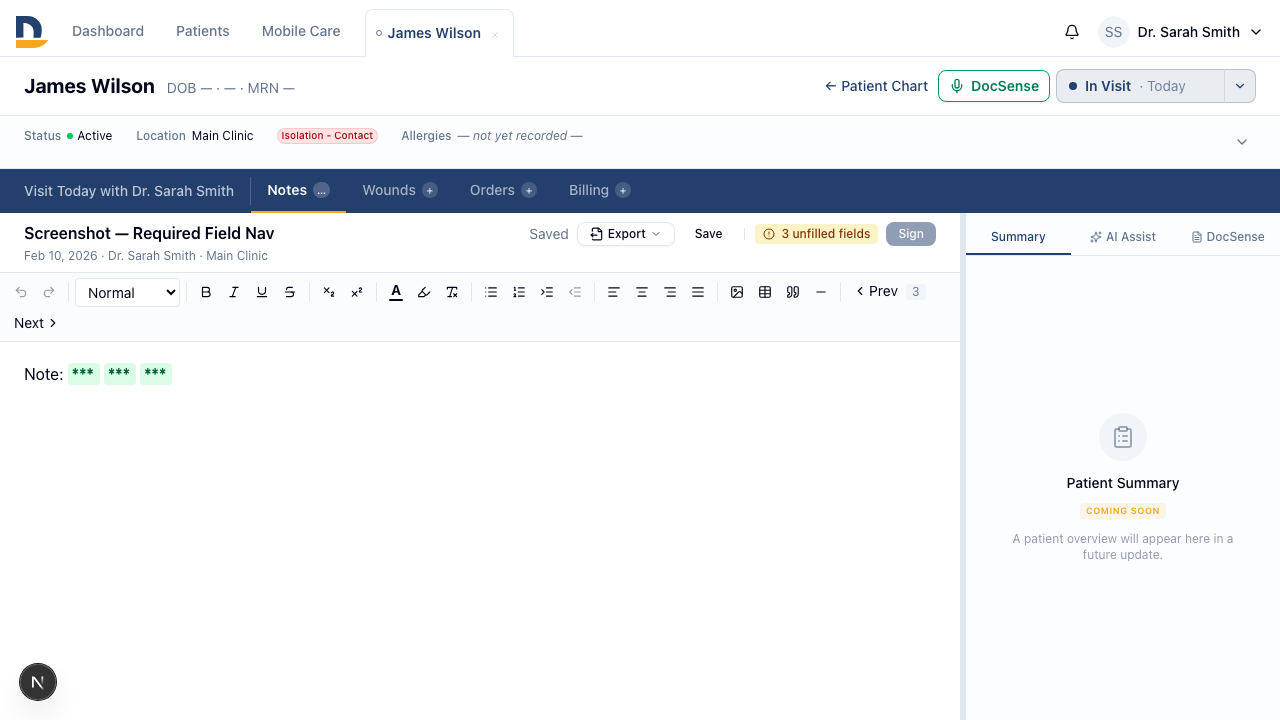
Task: Click the SS user avatar
Action: (x=1114, y=32)
